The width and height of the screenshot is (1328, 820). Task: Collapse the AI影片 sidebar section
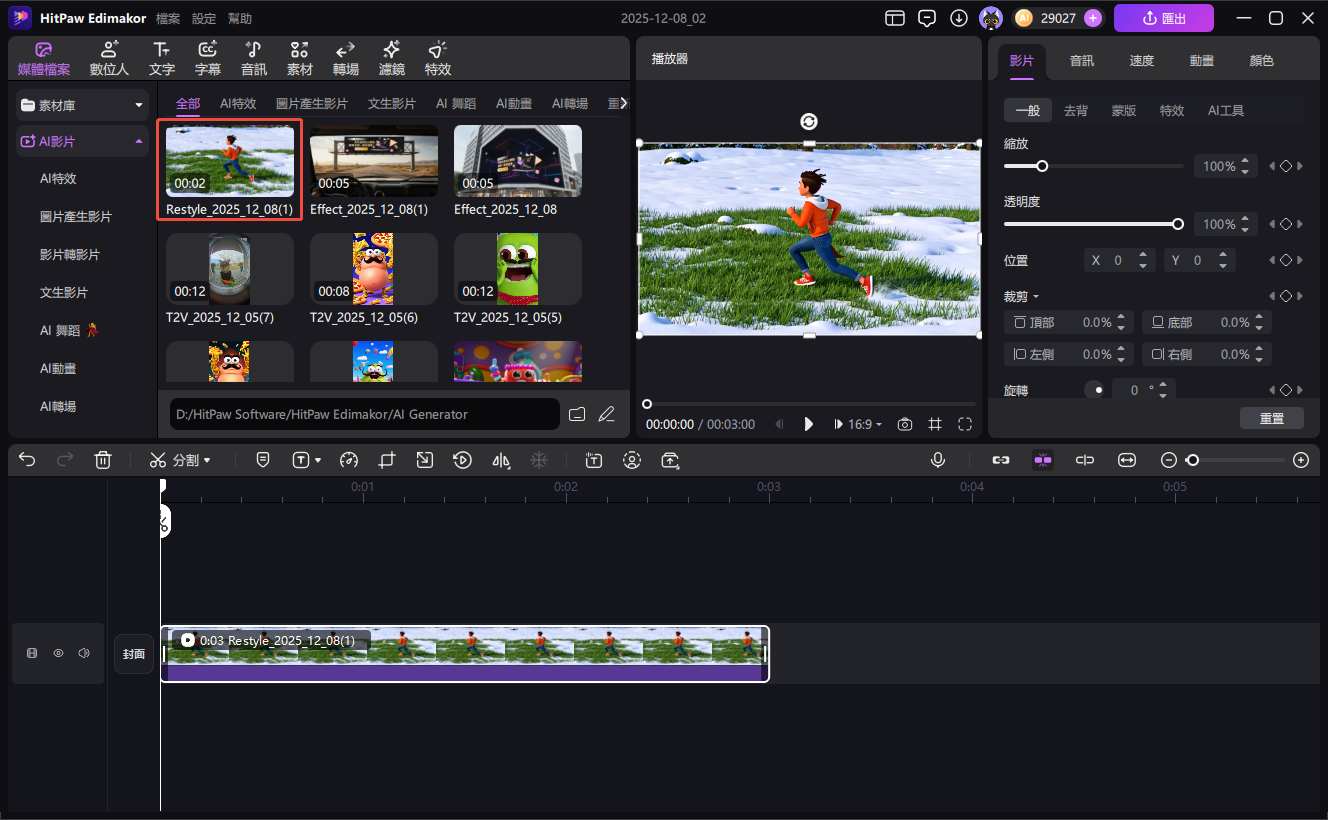click(x=138, y=142)
